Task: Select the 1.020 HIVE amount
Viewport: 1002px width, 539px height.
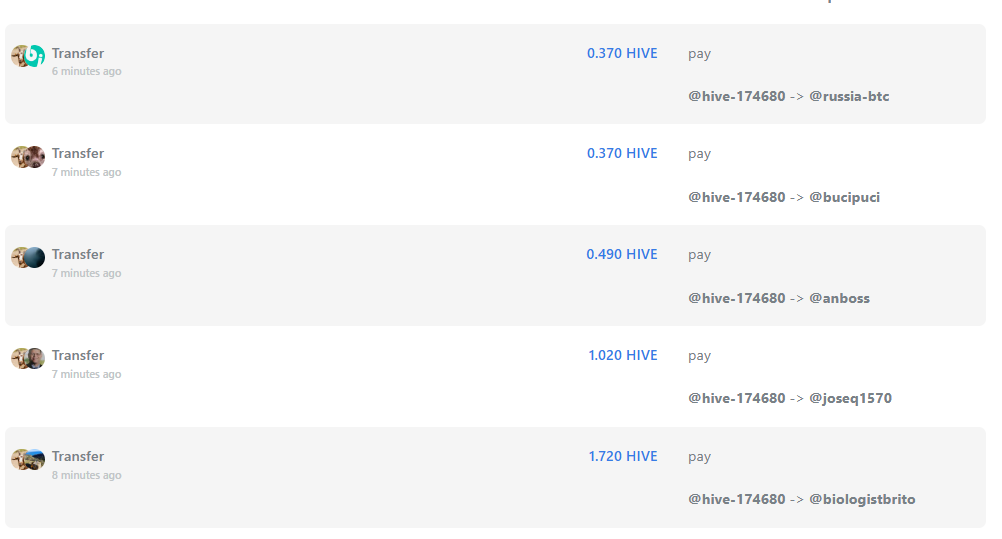Action: pyautogui.click(x=622, y=355)
